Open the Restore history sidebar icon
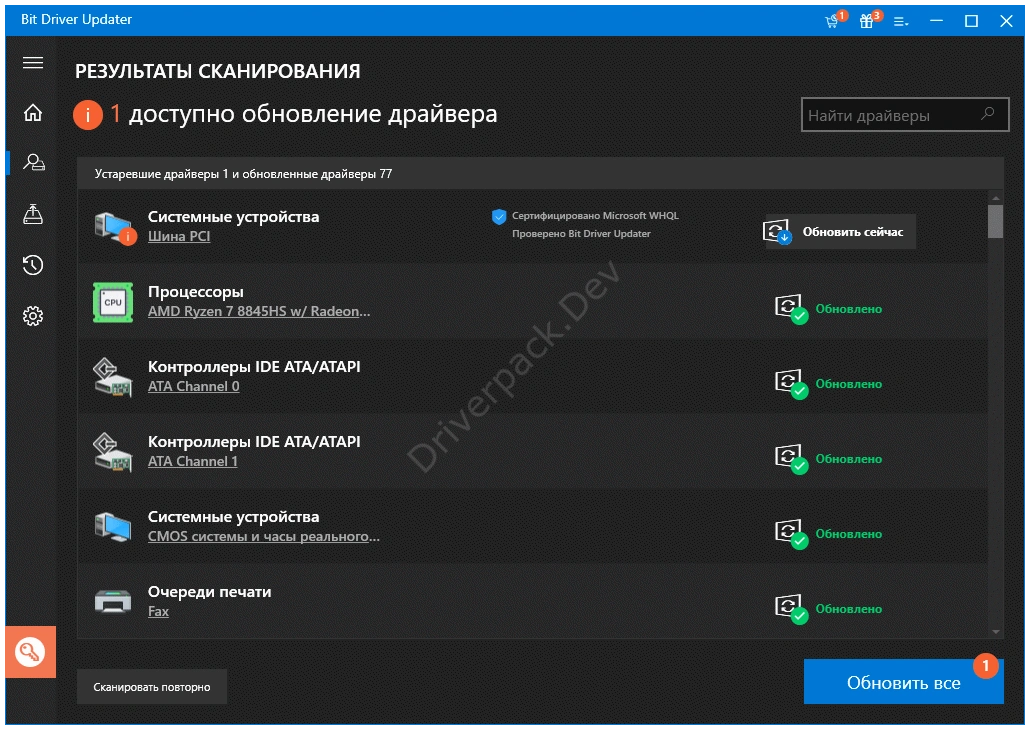The image size is (1028, 729). (33, 265)
